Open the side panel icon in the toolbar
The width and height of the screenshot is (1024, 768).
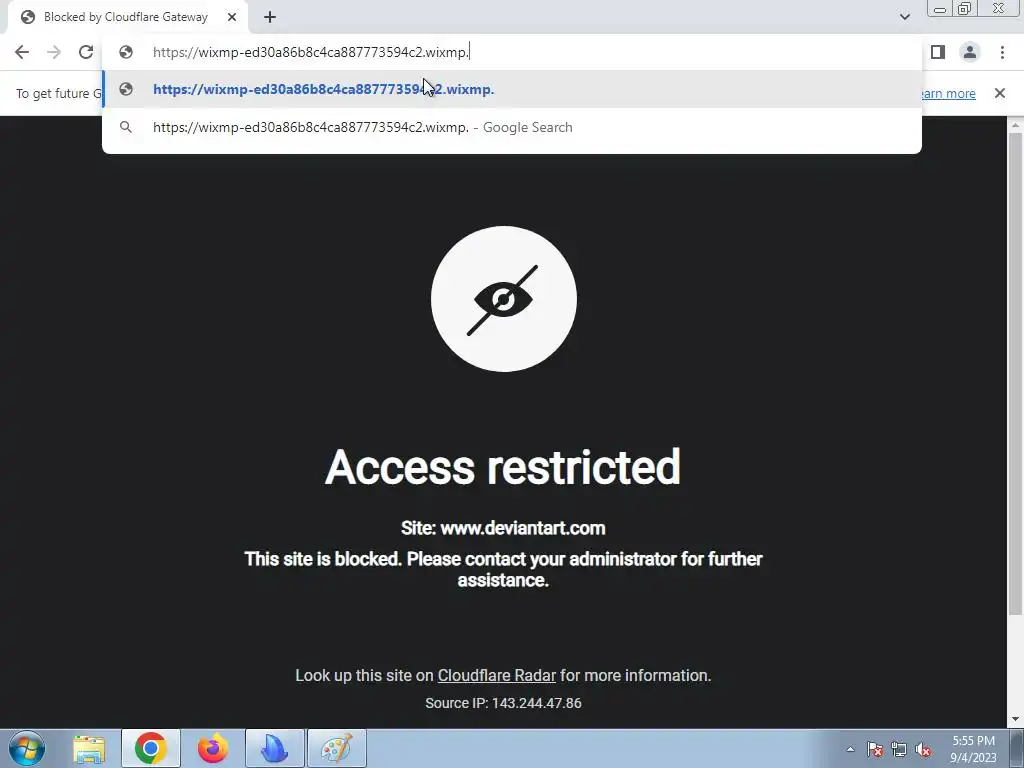938,52
